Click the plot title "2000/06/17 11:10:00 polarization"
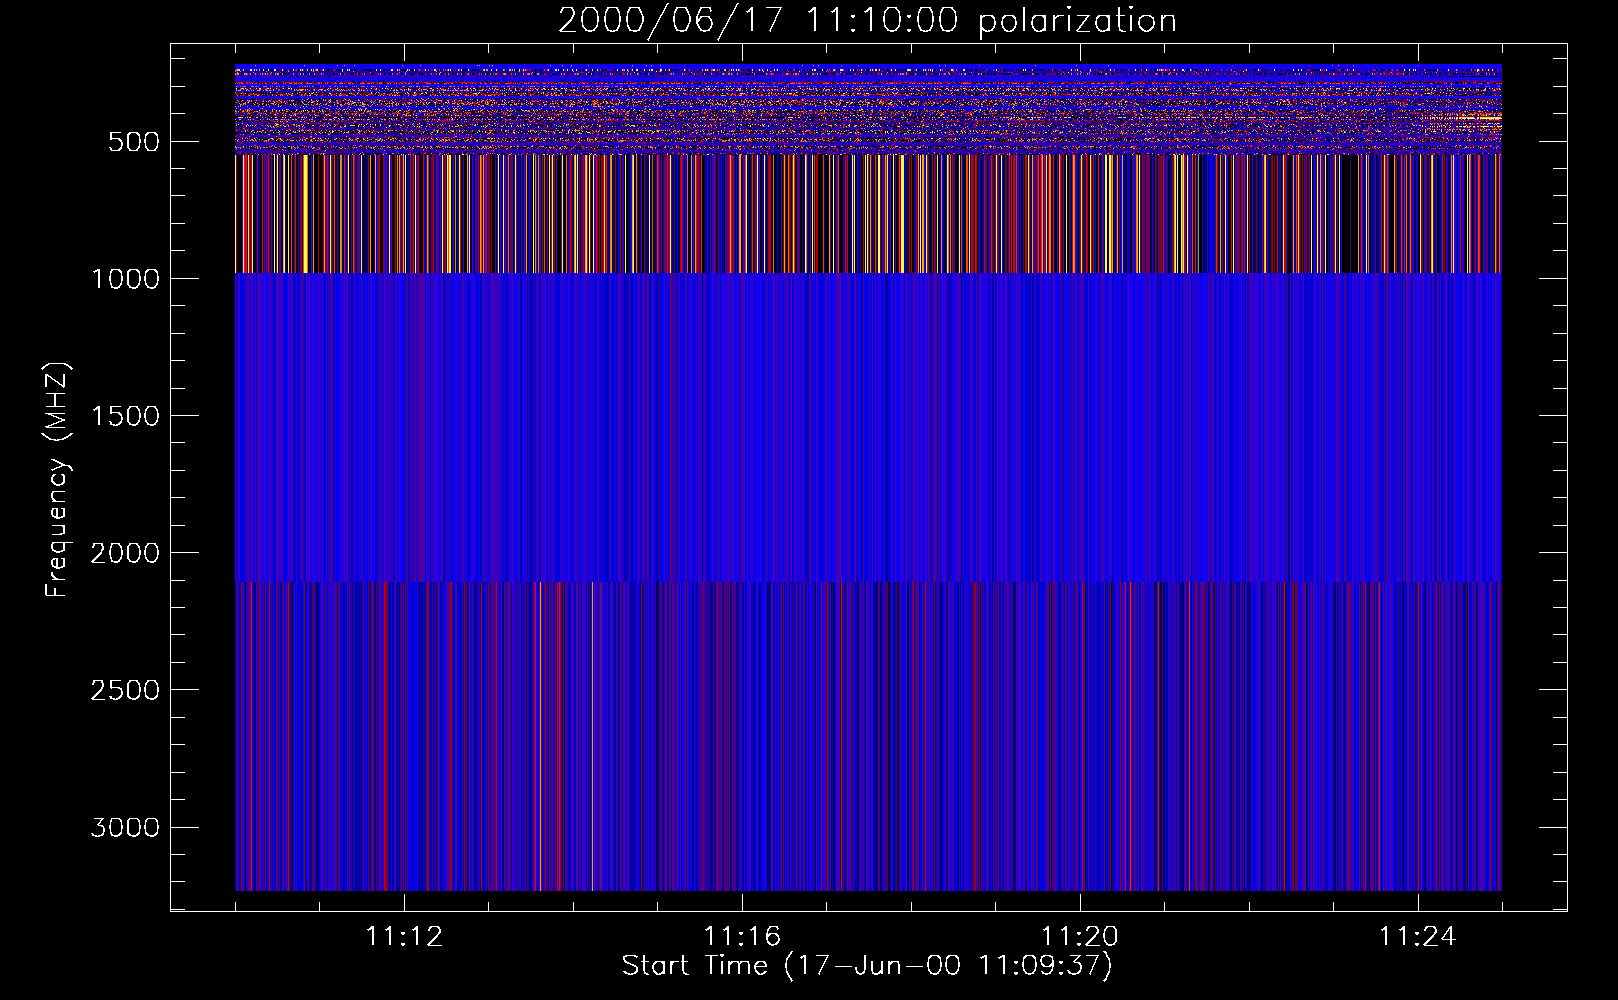 click(x=867, y=21)
